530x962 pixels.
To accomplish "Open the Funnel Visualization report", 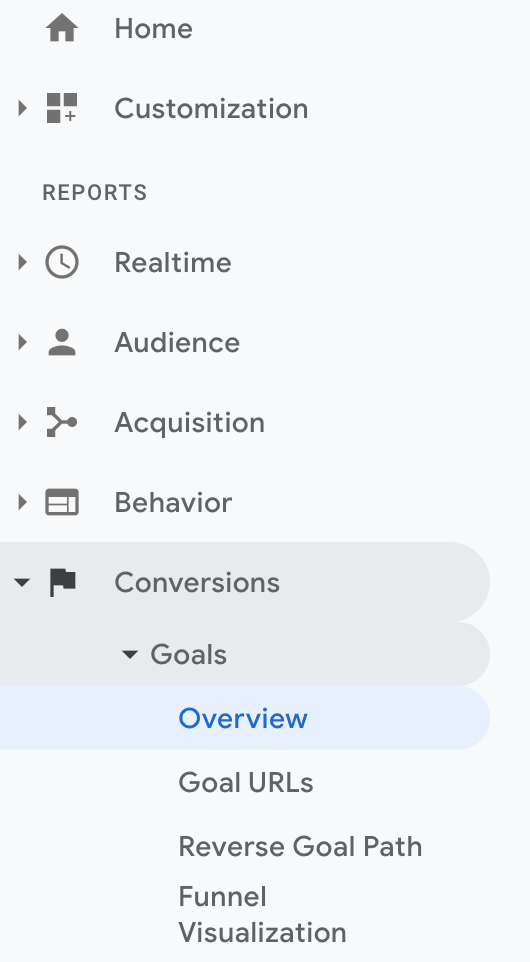I will tap(263, 915).
